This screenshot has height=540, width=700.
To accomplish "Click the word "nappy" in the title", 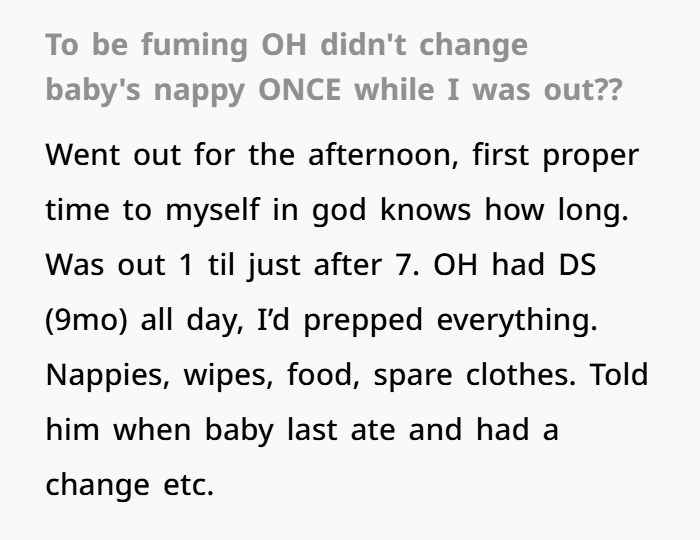I will 194,92.
